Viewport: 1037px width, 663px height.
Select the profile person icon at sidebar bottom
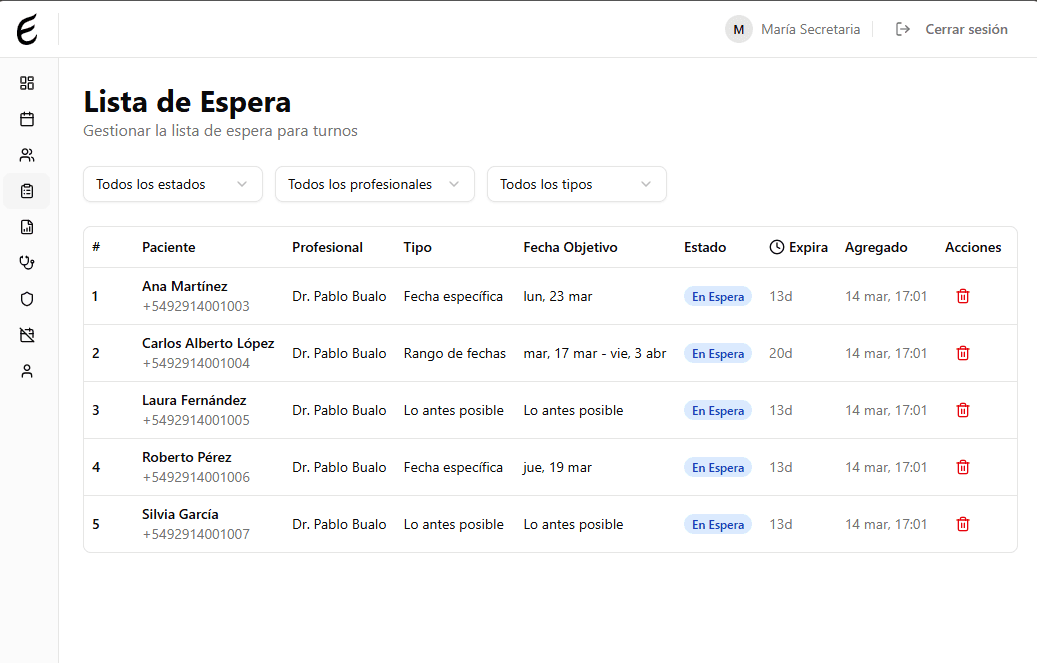[x=27, y=371]
